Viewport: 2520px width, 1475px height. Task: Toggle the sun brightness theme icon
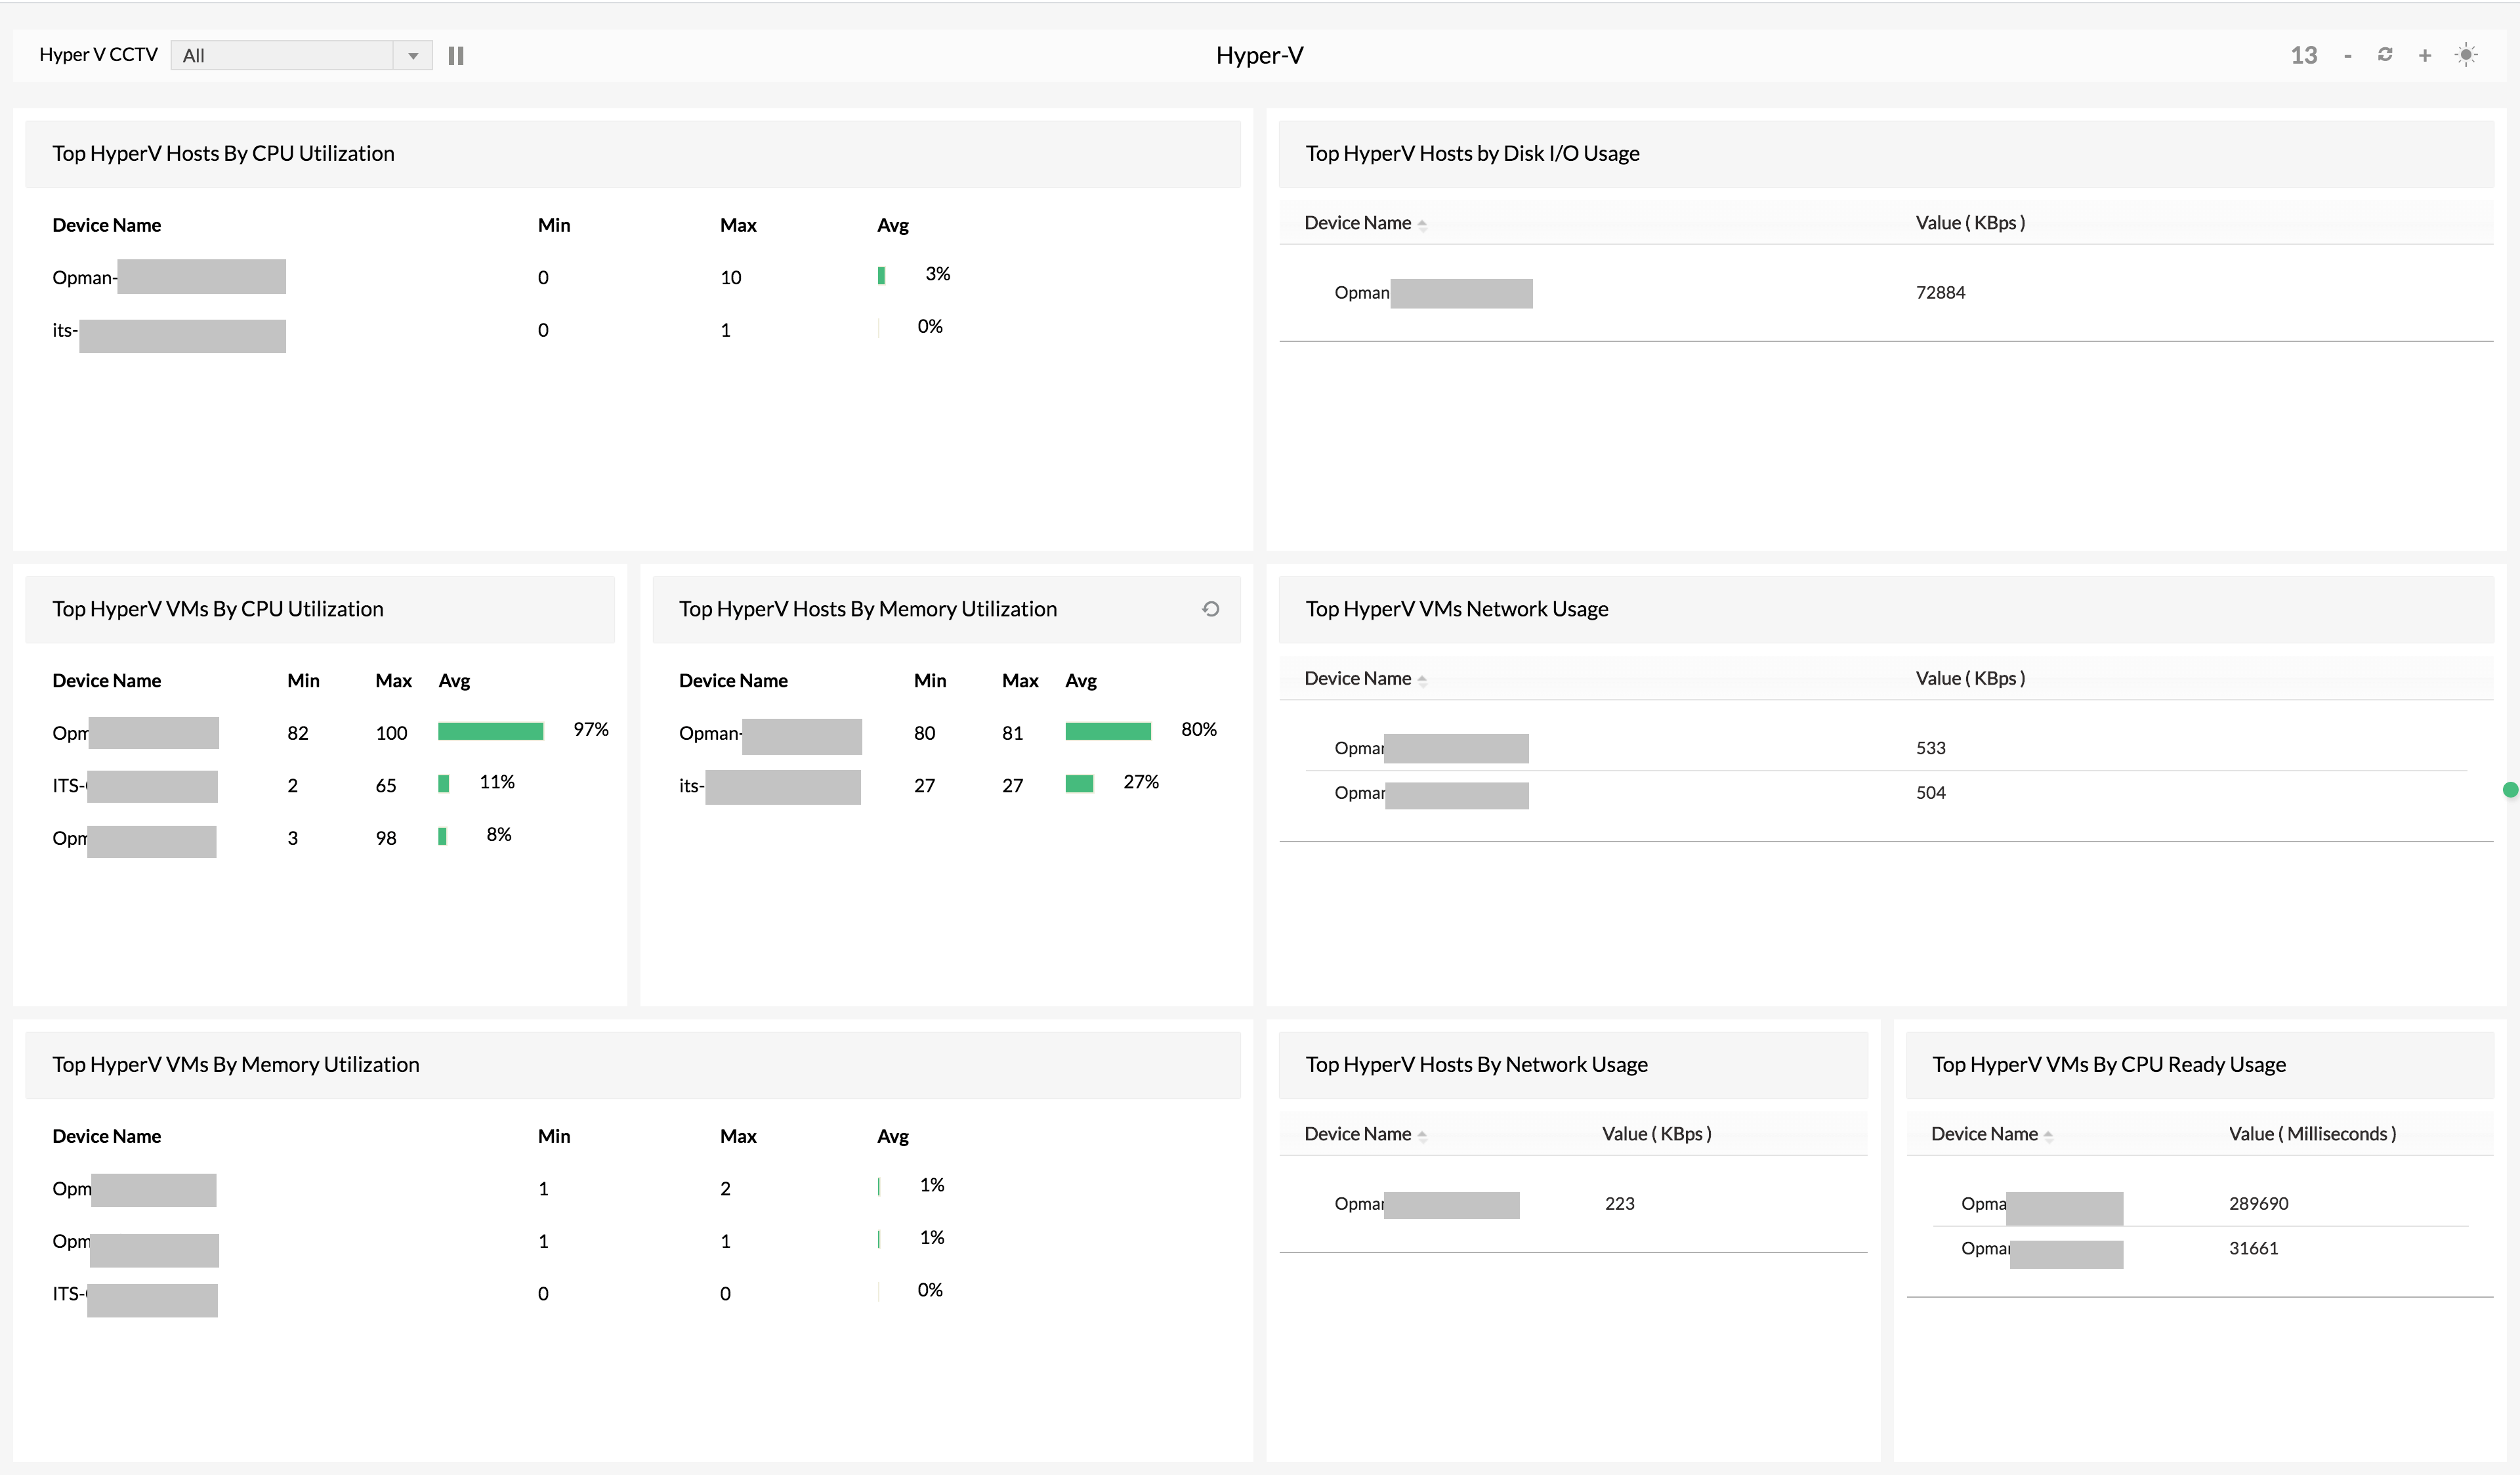tap(2466, 55)
